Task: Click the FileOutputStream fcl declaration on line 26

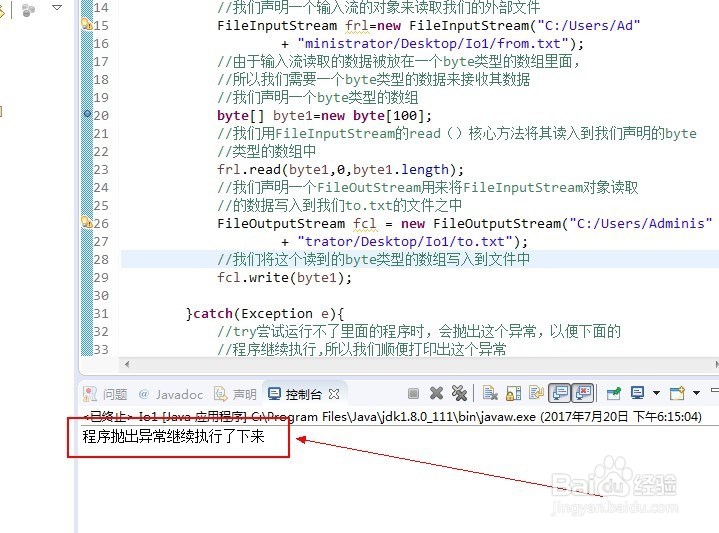Action: point(465,224)
